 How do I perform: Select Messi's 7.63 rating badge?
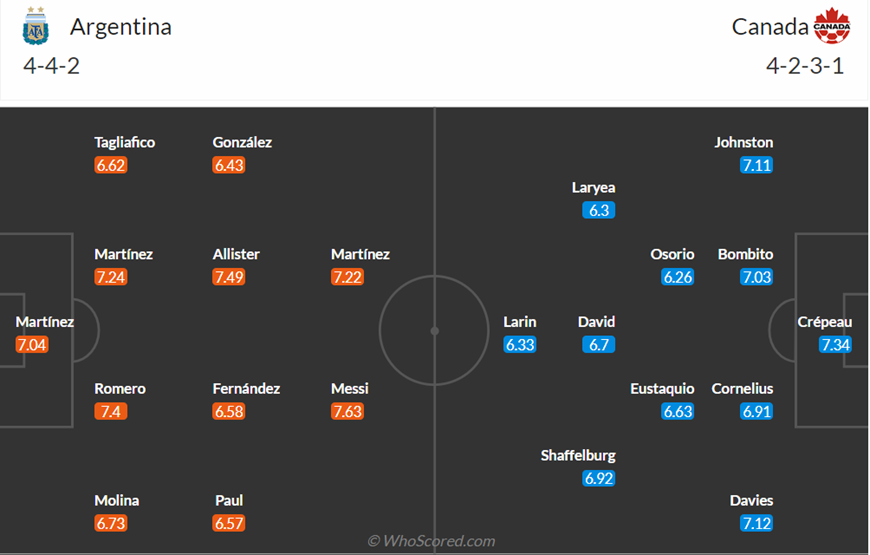(x=347, y=411)
